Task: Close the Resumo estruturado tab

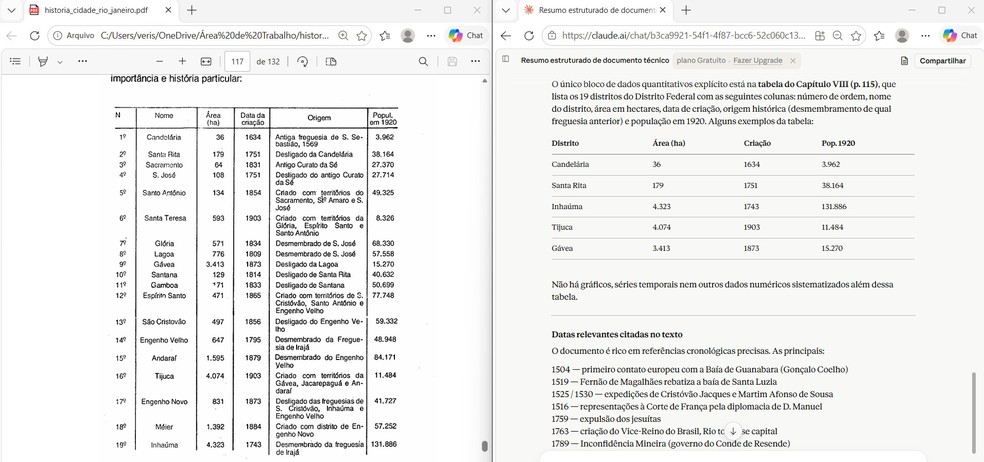Action: coord(662,10)
